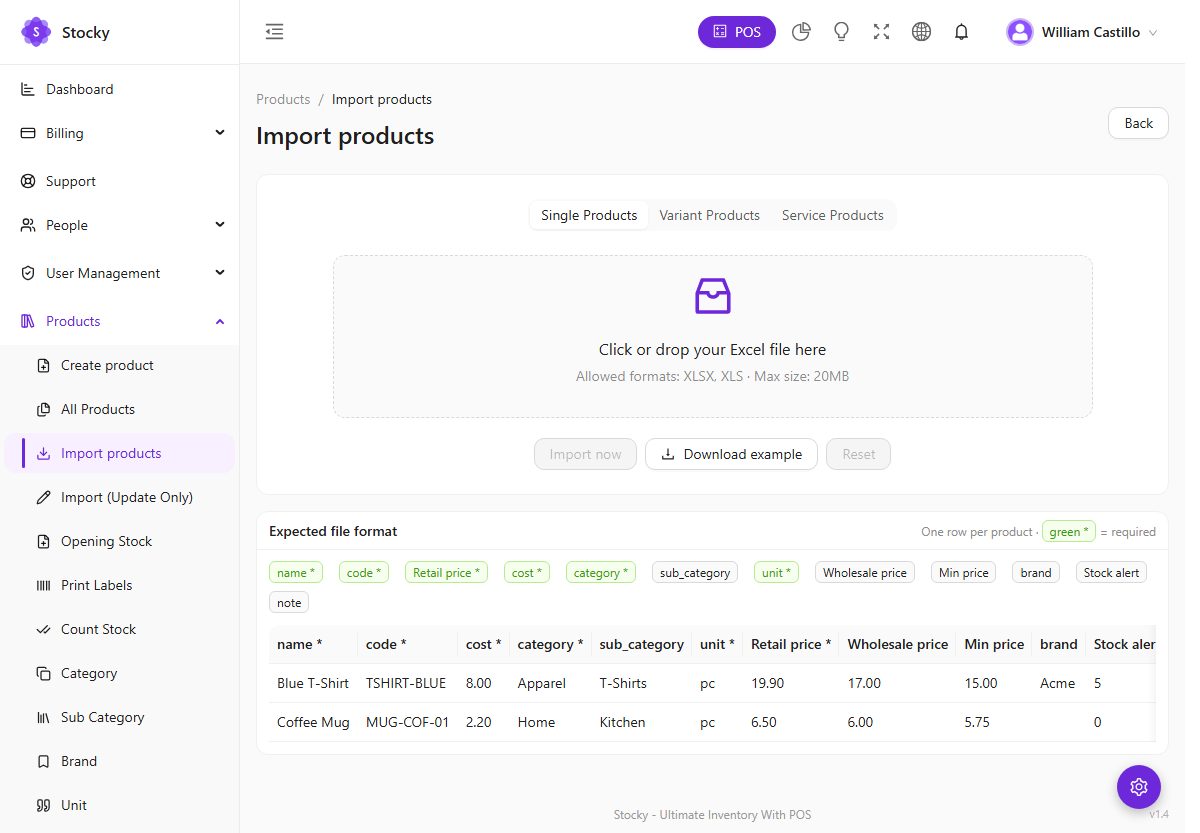Open the pie chart reports icon
1200x833 pixels.
pos(801,32)
